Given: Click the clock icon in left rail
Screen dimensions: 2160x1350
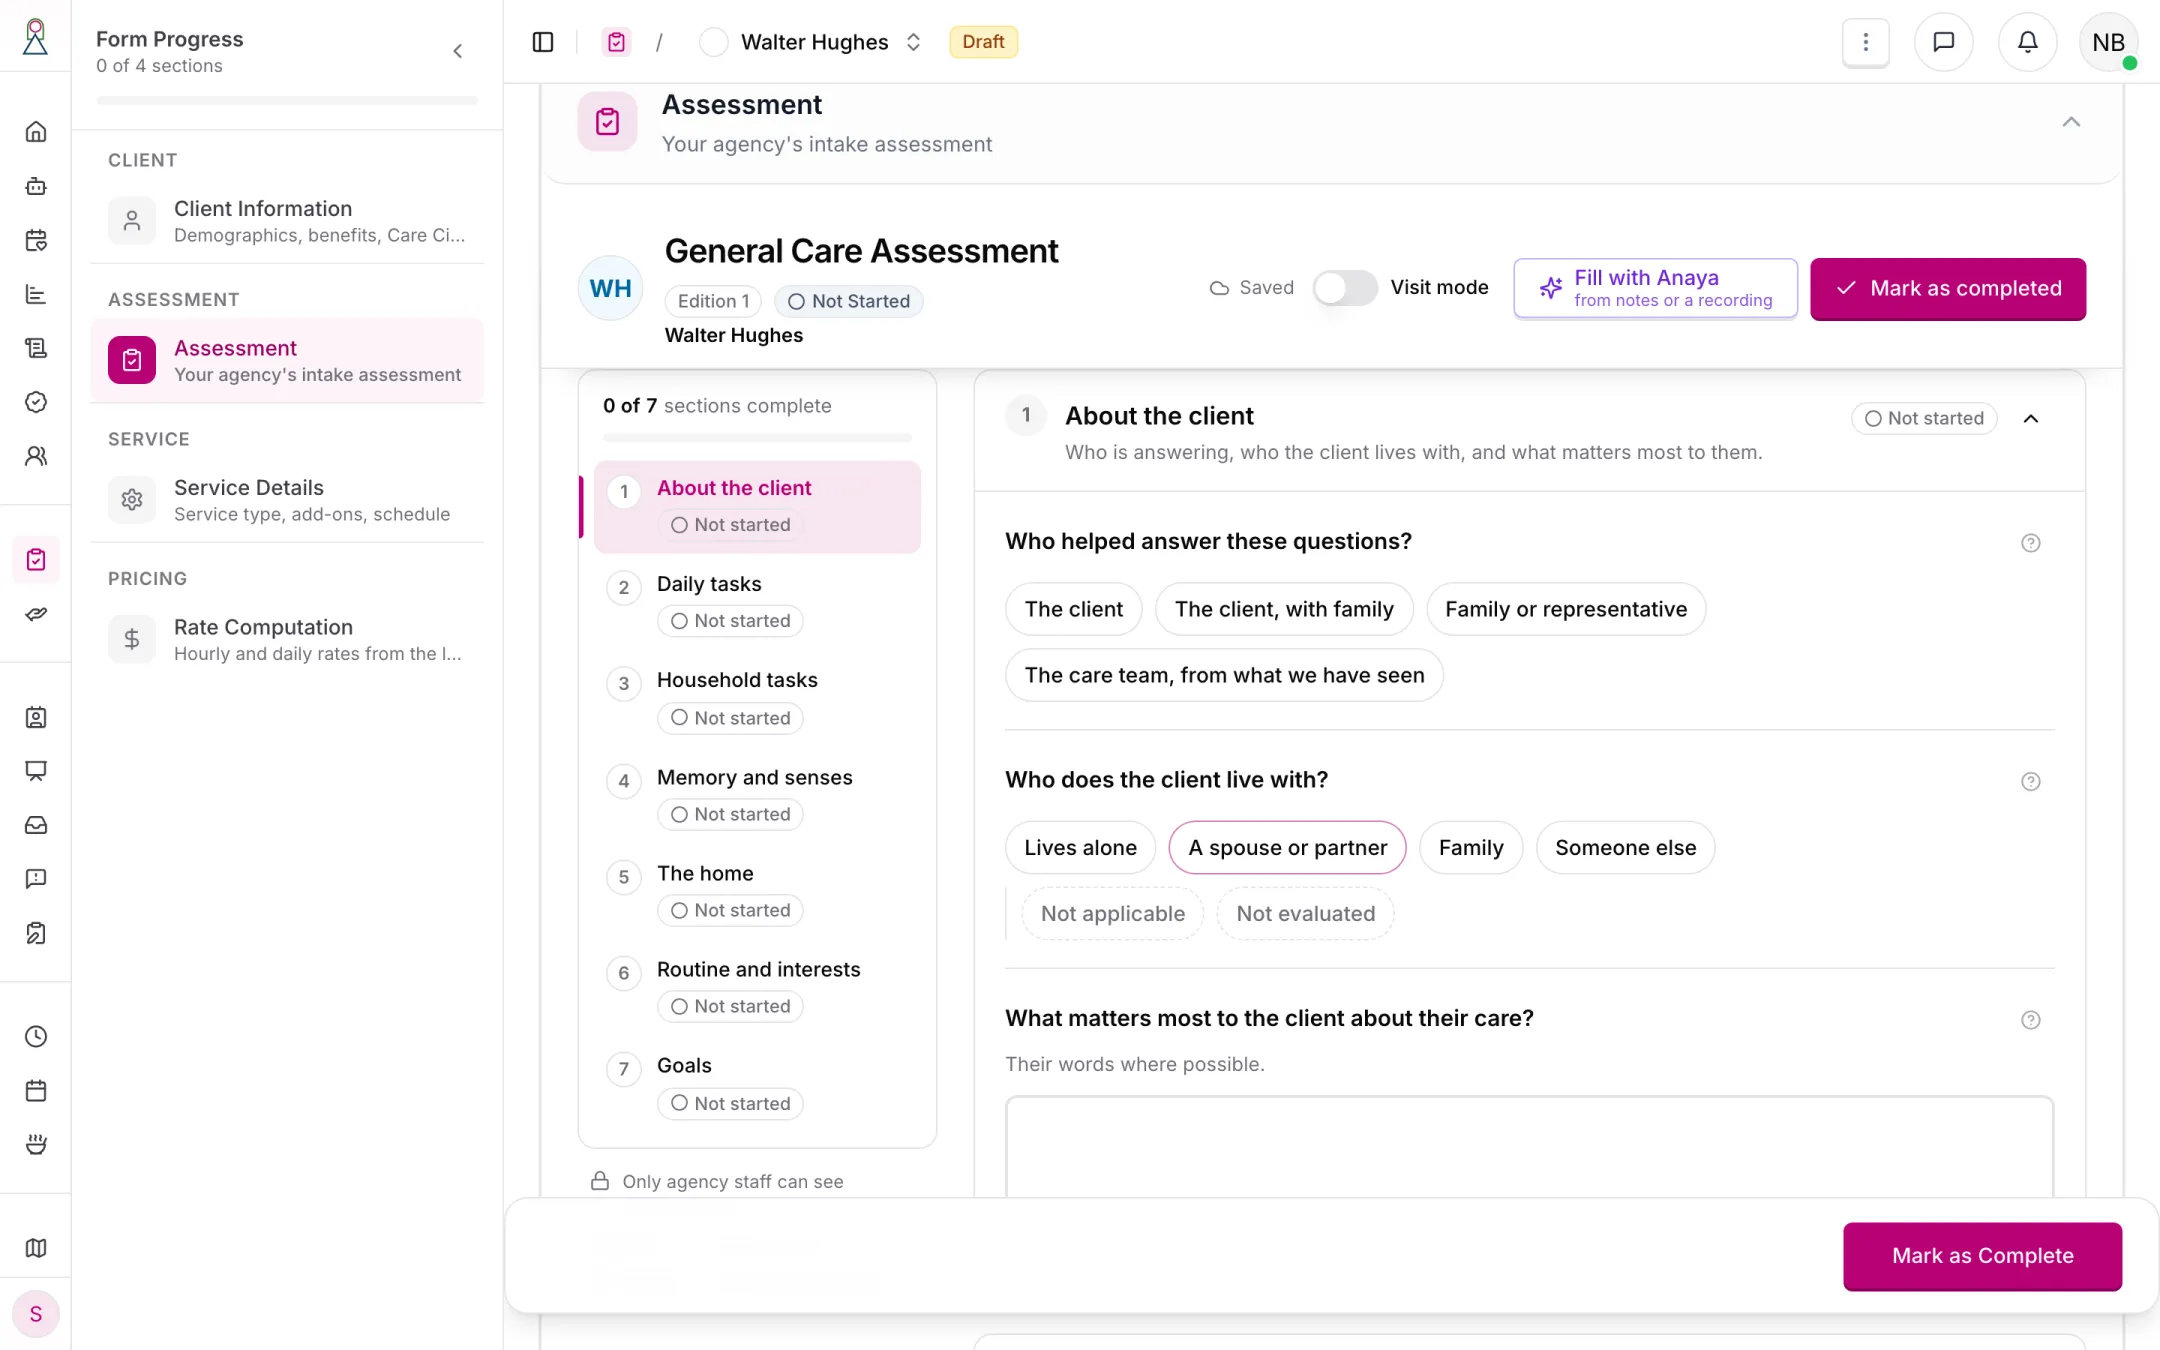Looking at the screenshot, I should click(36, 1037).
